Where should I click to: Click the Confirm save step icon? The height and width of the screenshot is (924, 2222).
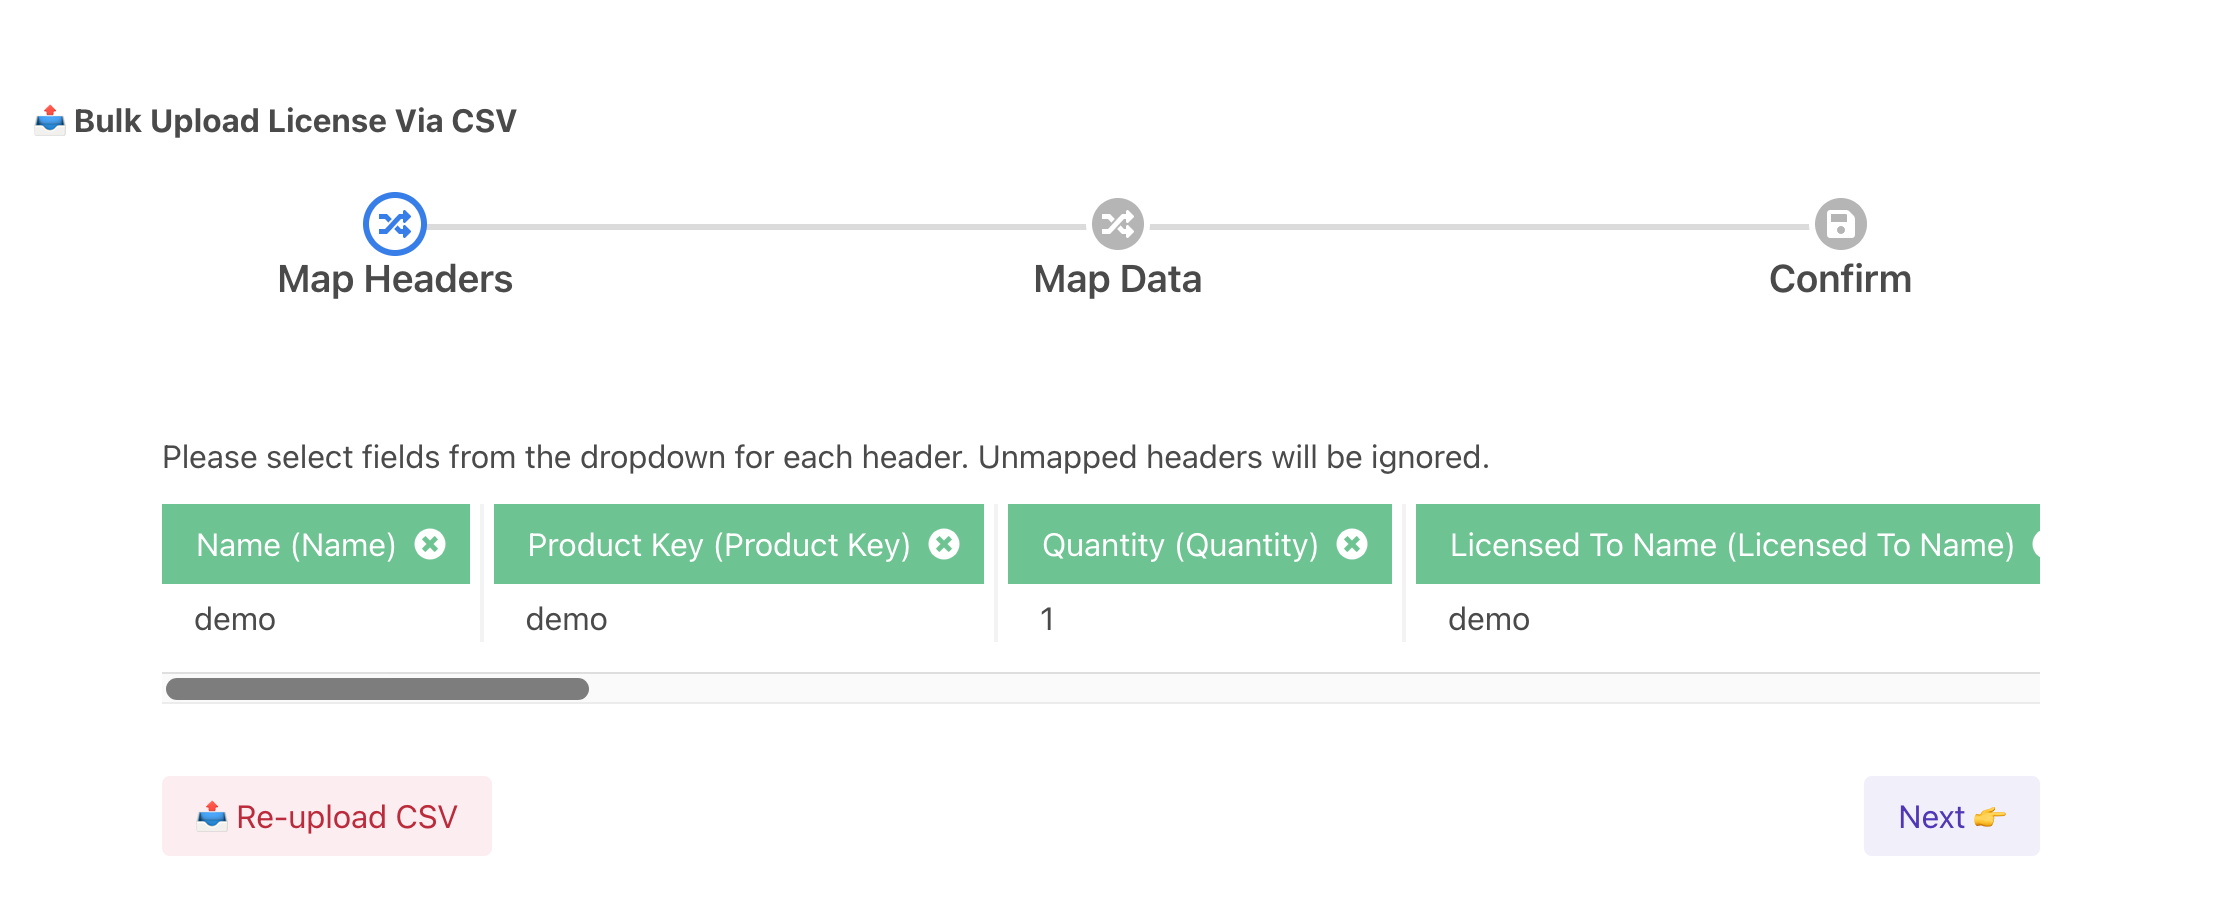pos(1840,224)
